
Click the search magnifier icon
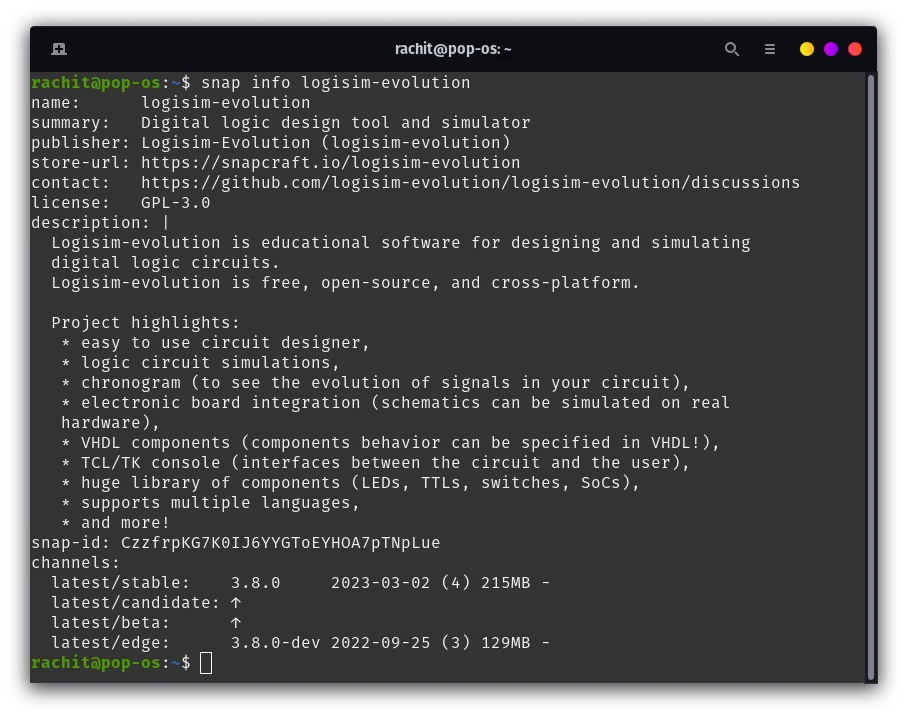[732, 49]
